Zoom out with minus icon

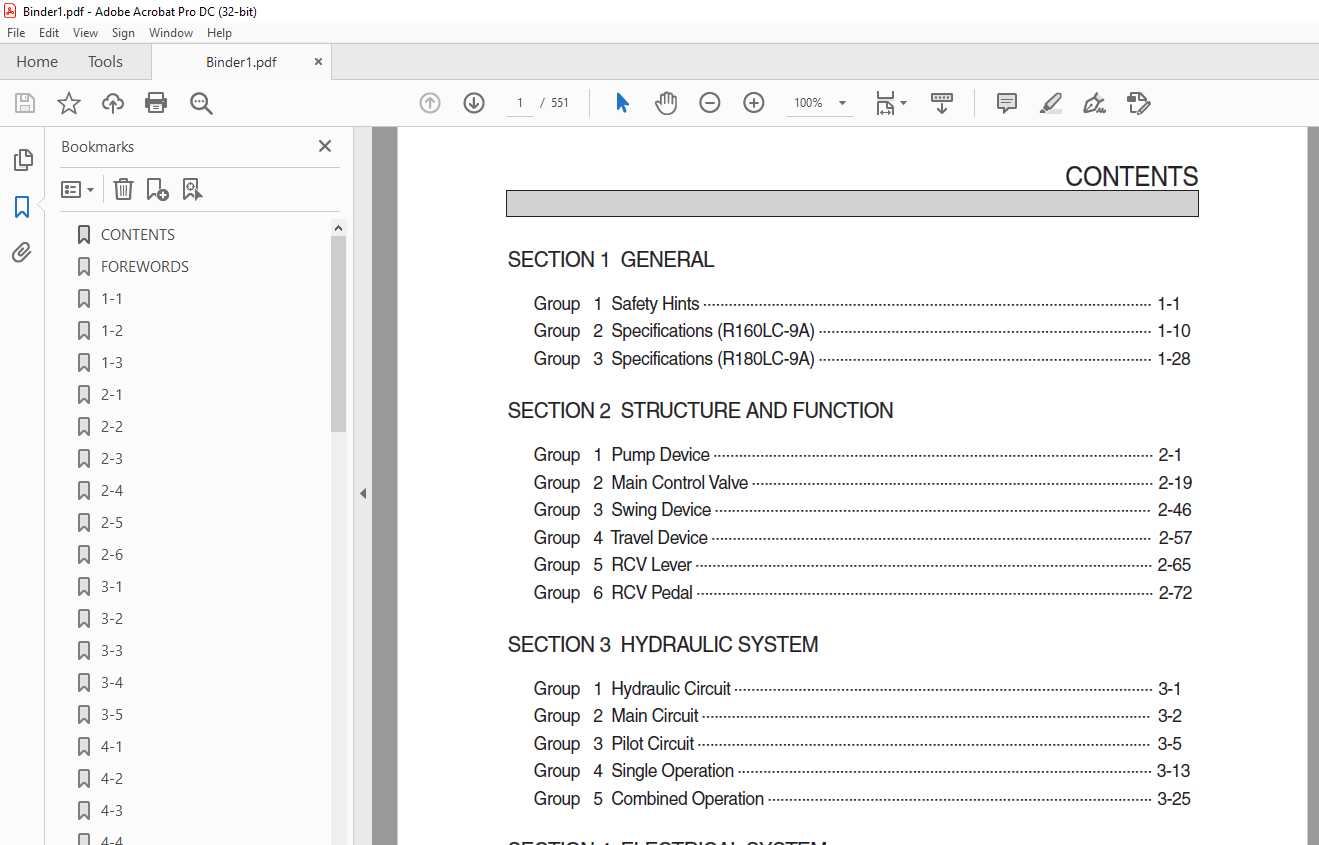(x=710, y=103)
